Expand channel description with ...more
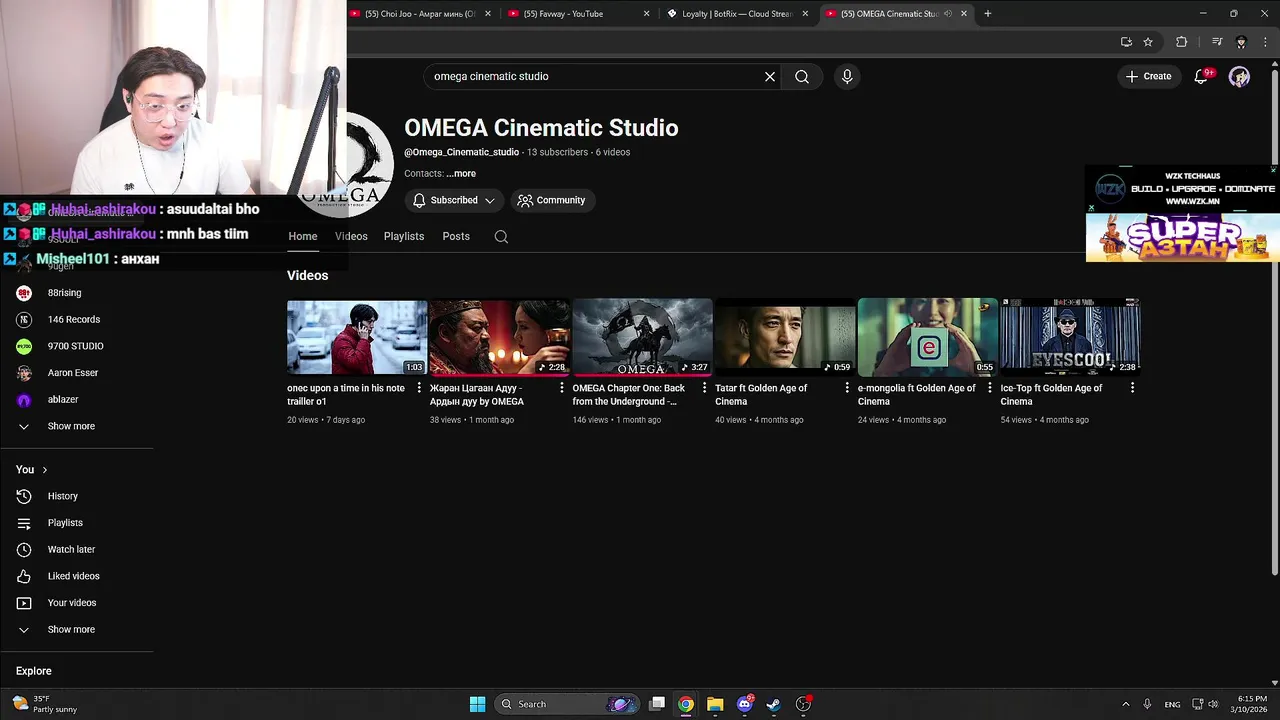 (461, 174)
